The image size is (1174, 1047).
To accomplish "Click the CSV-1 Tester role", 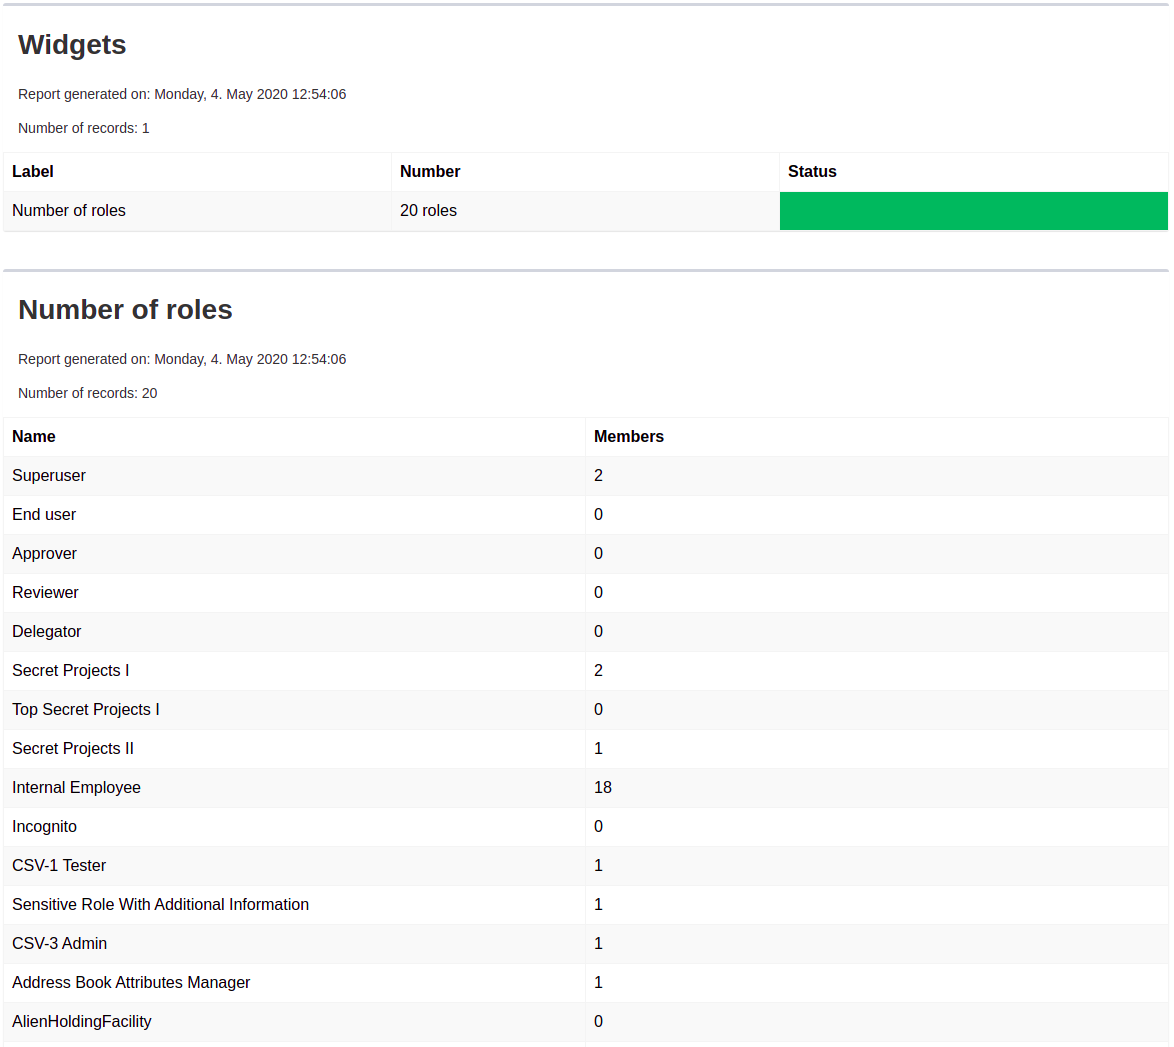I will tap(59, 866).
